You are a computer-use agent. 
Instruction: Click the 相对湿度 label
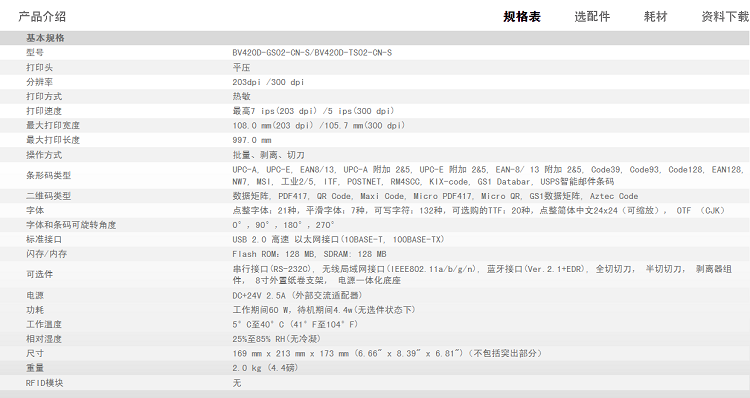coord(44,339)
